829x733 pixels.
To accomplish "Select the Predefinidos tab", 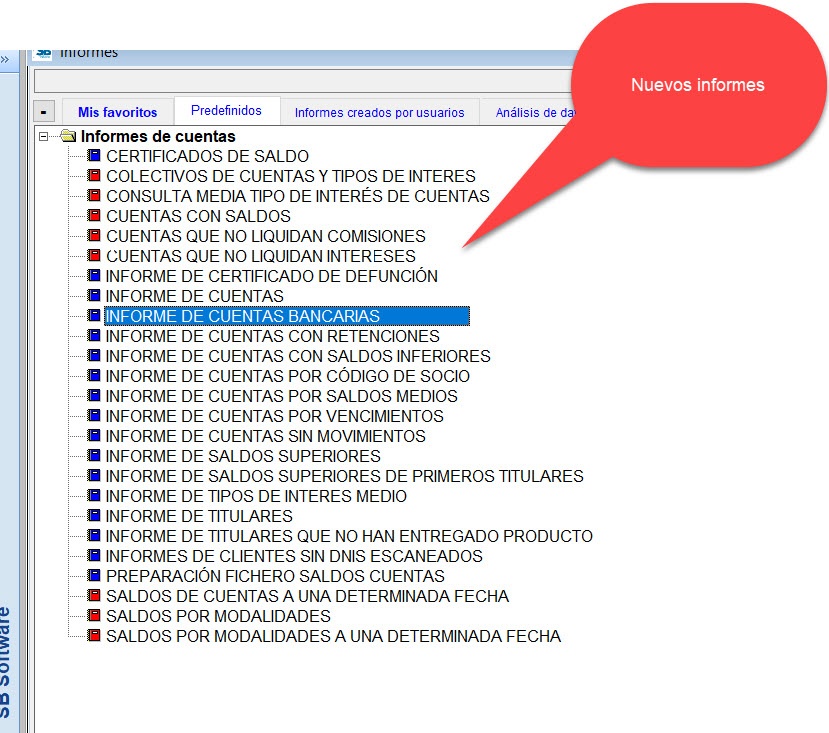I will point(225,110).
